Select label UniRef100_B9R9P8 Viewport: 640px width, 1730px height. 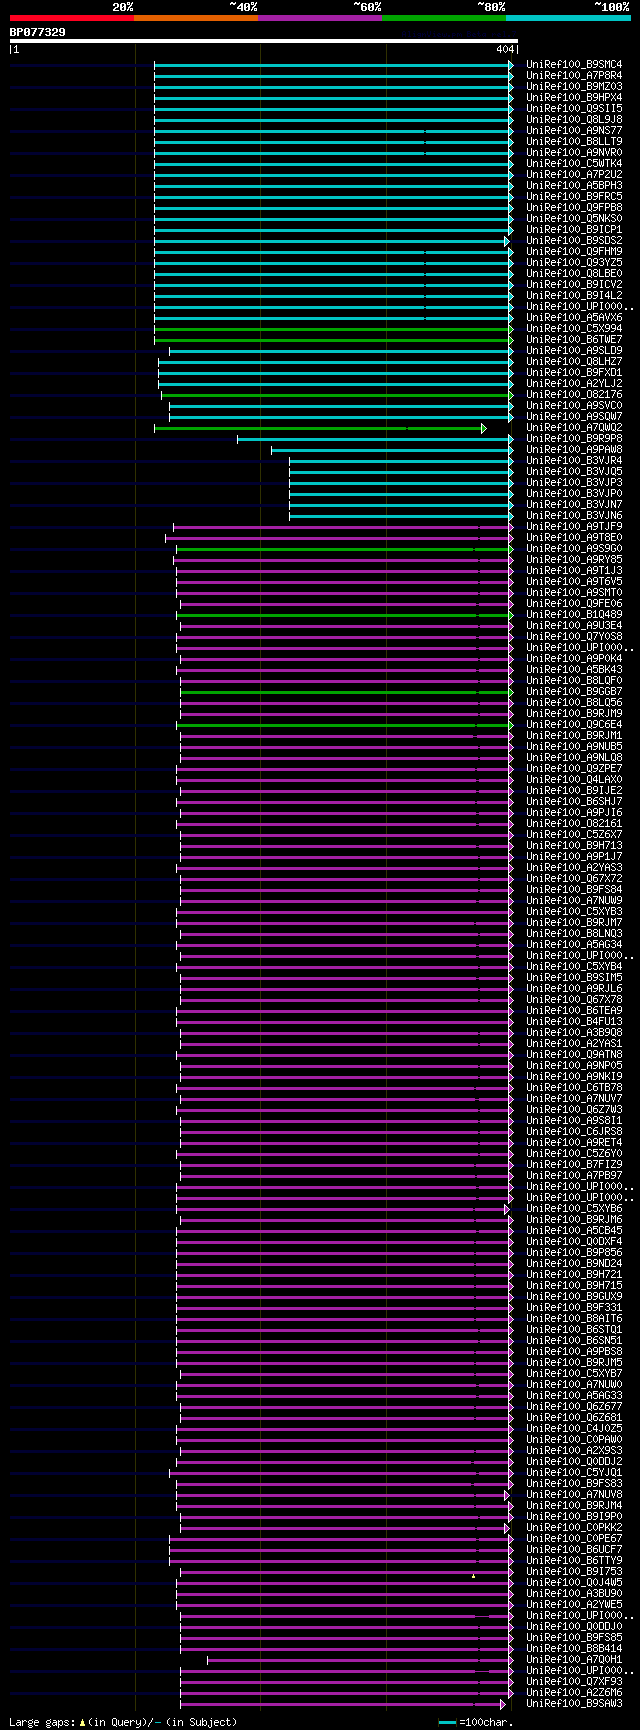point(574,439)
